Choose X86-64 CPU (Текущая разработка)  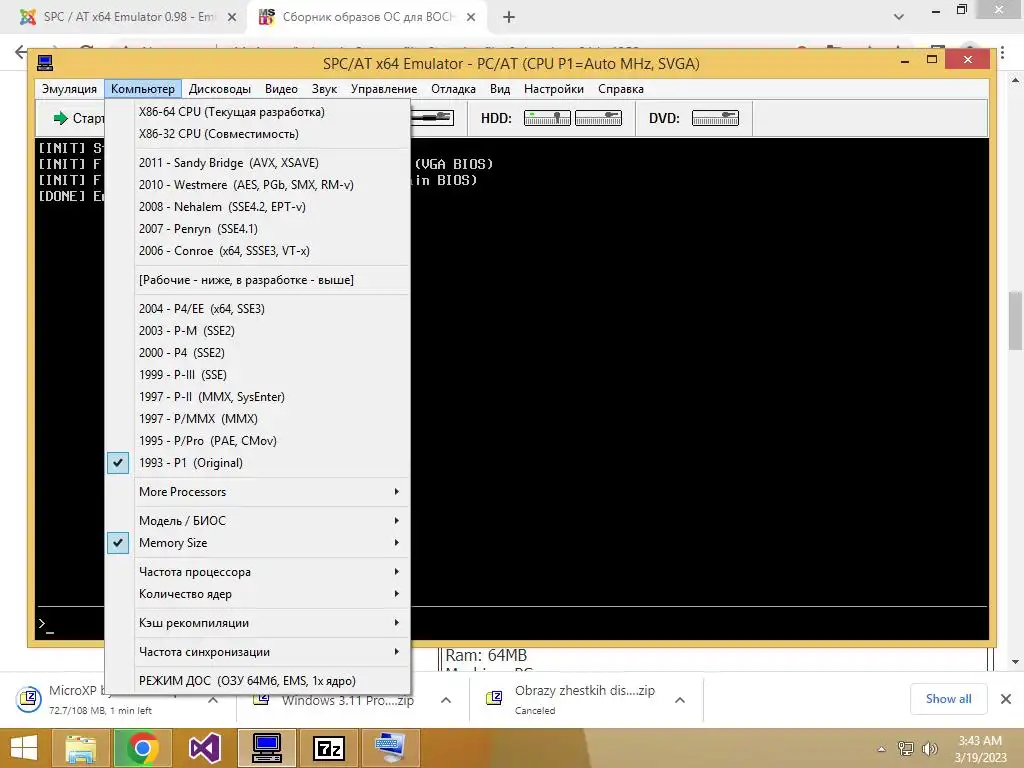(x=257, y=112)
